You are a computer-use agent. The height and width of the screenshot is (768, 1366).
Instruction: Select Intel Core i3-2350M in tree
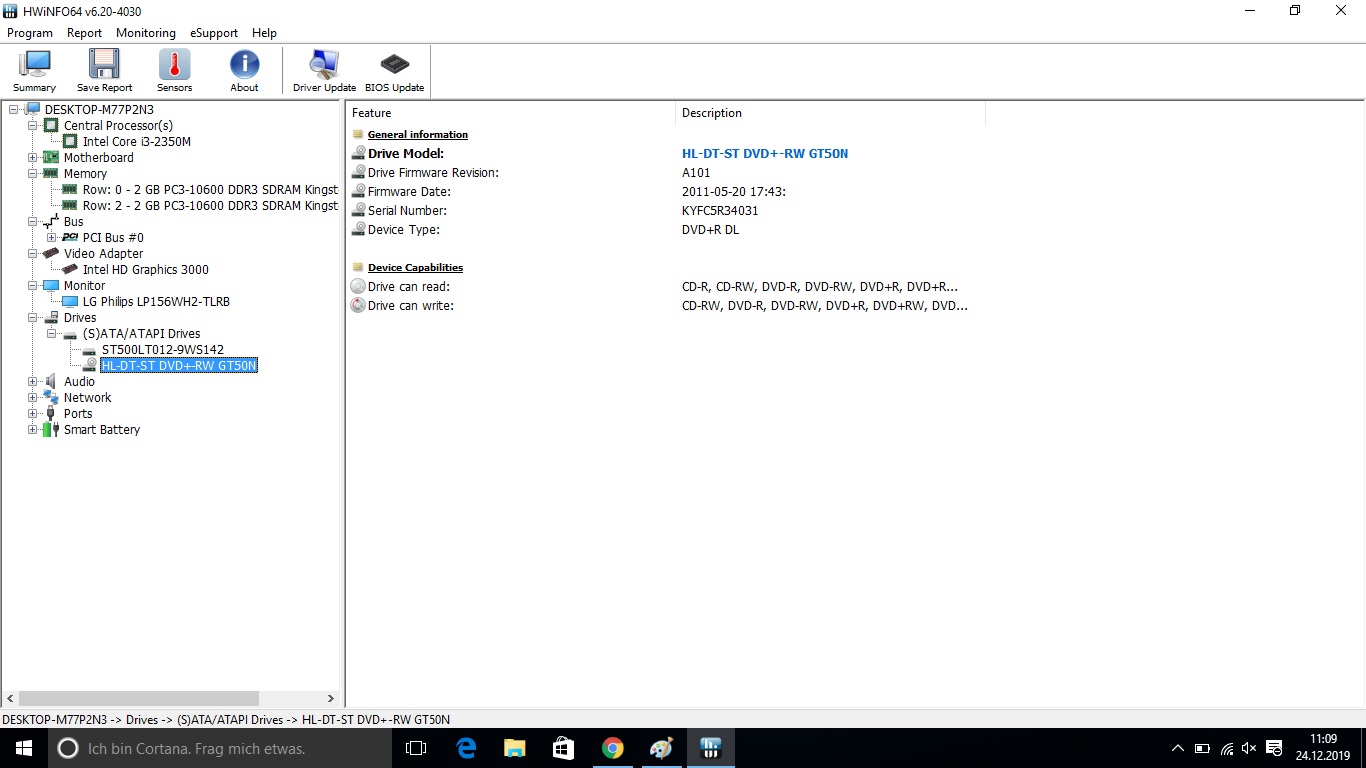click(136, 142)
